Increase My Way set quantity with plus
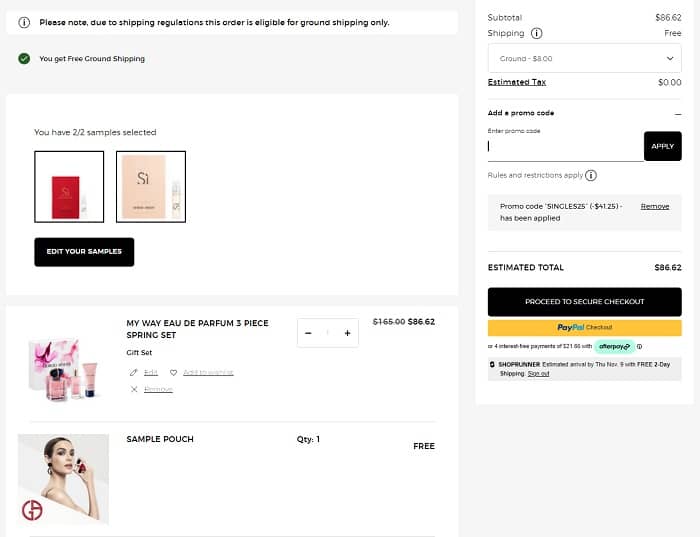 coord(347,333)
